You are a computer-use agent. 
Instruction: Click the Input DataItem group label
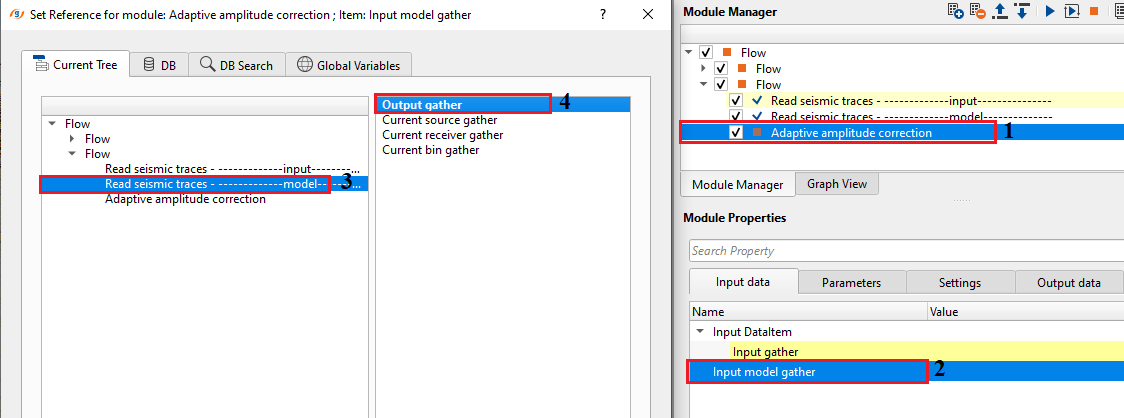(752, 332)
